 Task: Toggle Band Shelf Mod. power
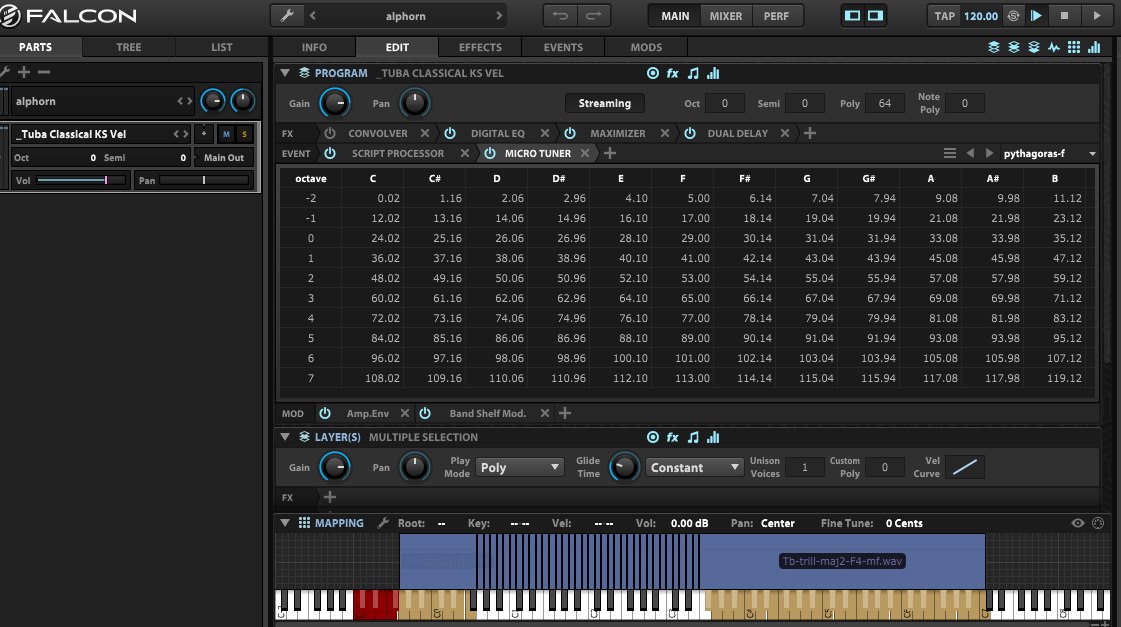point(425,413)
